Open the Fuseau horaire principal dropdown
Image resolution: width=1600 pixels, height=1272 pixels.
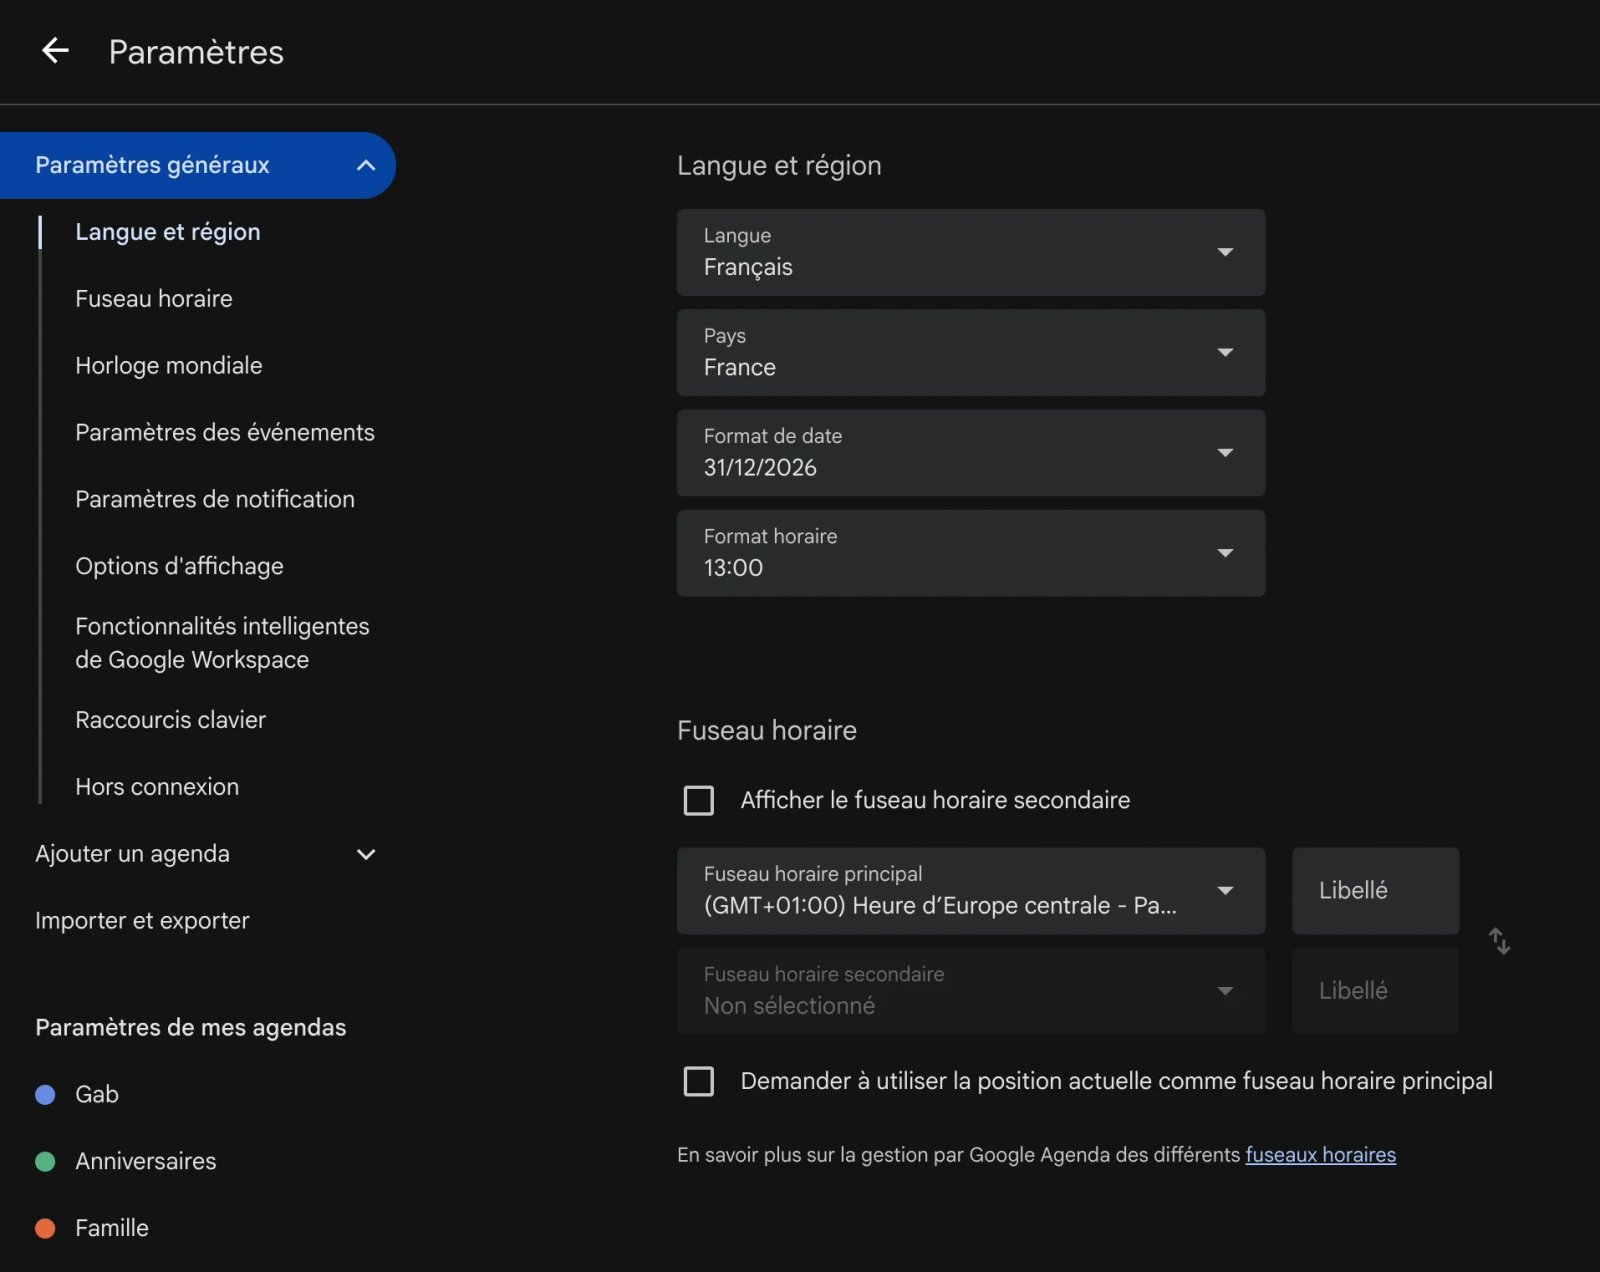(970, 891)
